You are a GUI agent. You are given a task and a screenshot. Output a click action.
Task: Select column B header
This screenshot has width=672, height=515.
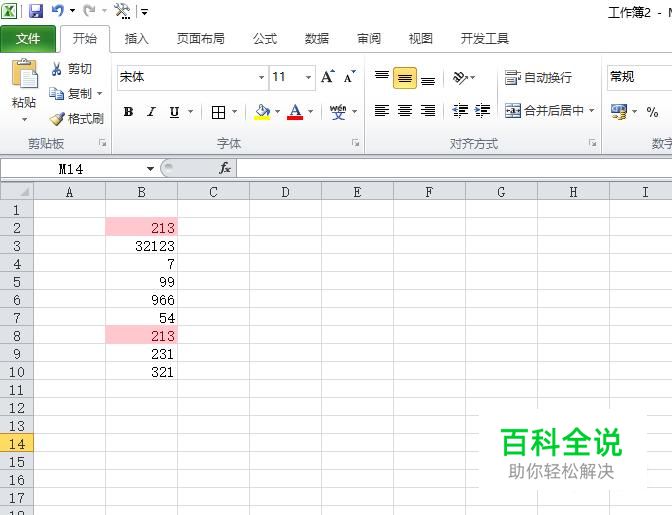click(x=141, y=192)
